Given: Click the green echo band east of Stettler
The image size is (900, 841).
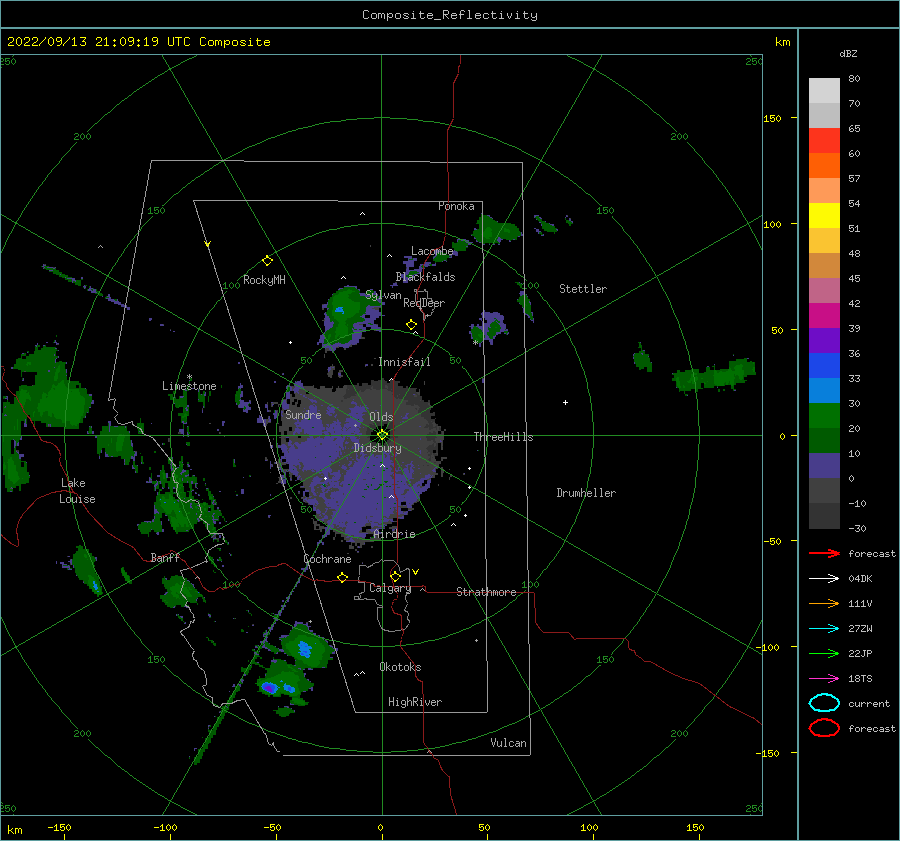Looking at the screenshot, I should 714,375.
